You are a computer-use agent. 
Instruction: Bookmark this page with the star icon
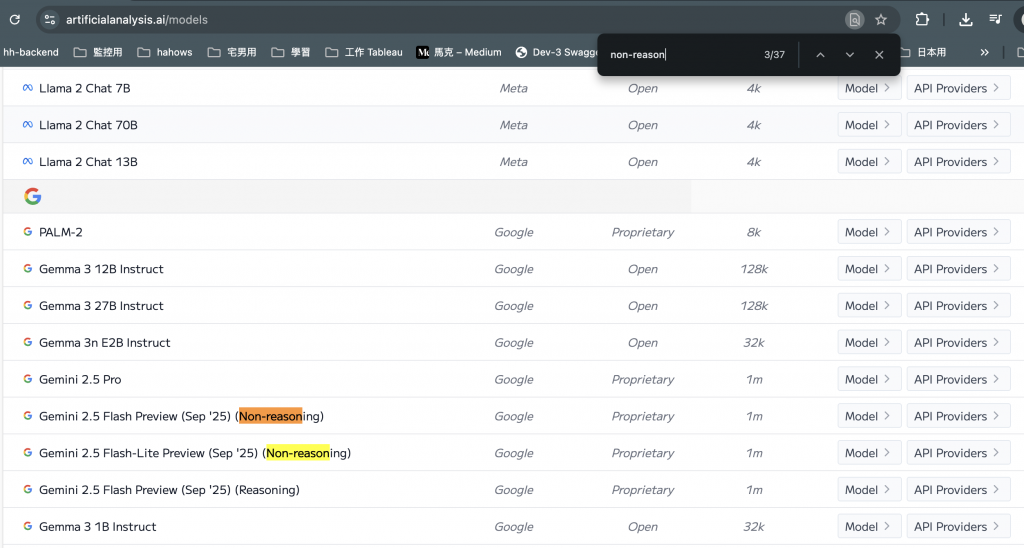pyautogui.click(x=881, y=20)
